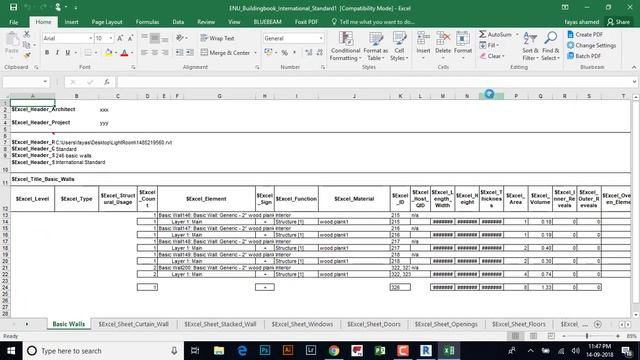This screenshot has width=640, height=360.
Task: Click the Cut scissors icon
Action: (27, 34)
